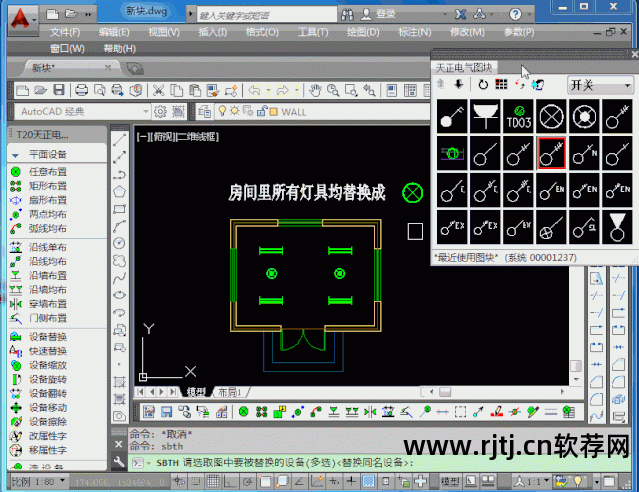
Task: Open the 文件(F) menu
Action: pos(65,32)
